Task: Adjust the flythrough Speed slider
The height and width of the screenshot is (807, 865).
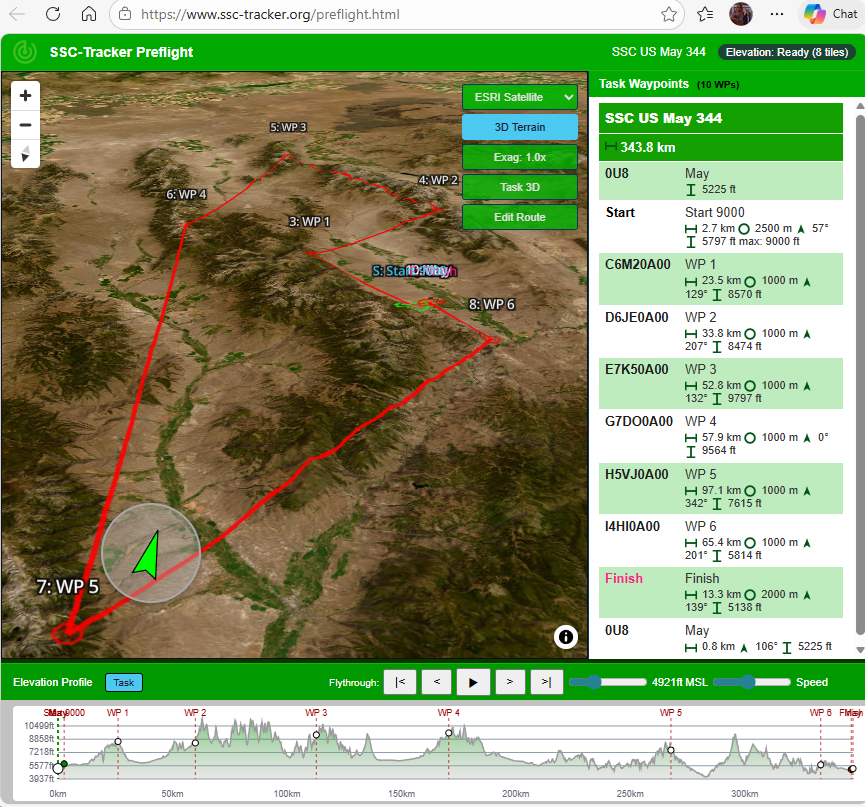Action: click(x=750, y=682)
